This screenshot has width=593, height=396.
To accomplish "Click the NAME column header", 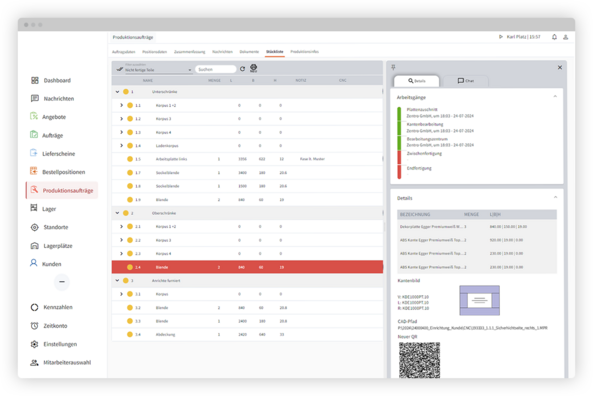I will [x=147, y=81].
